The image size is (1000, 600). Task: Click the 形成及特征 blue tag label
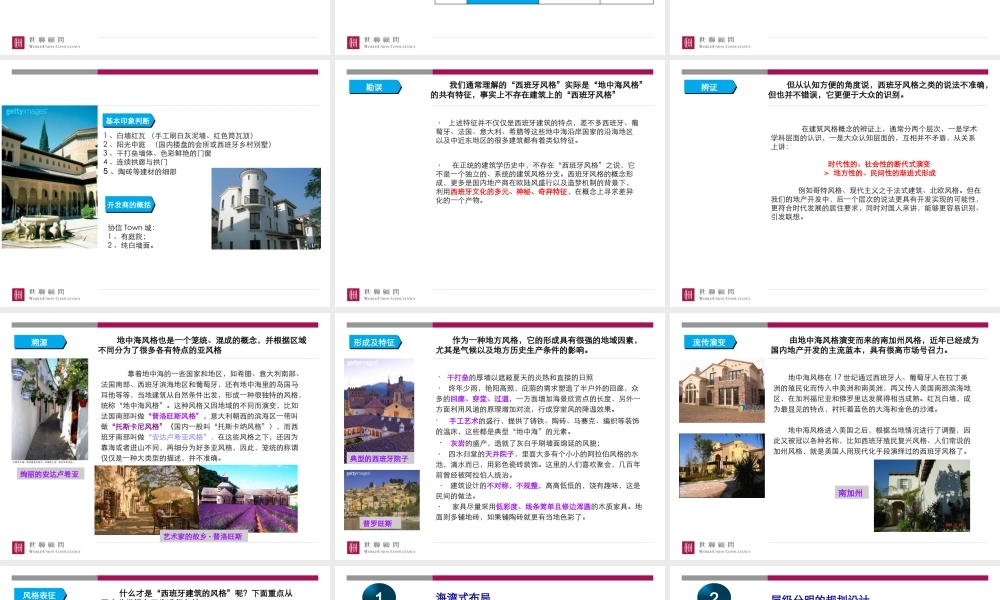(374, 342)
